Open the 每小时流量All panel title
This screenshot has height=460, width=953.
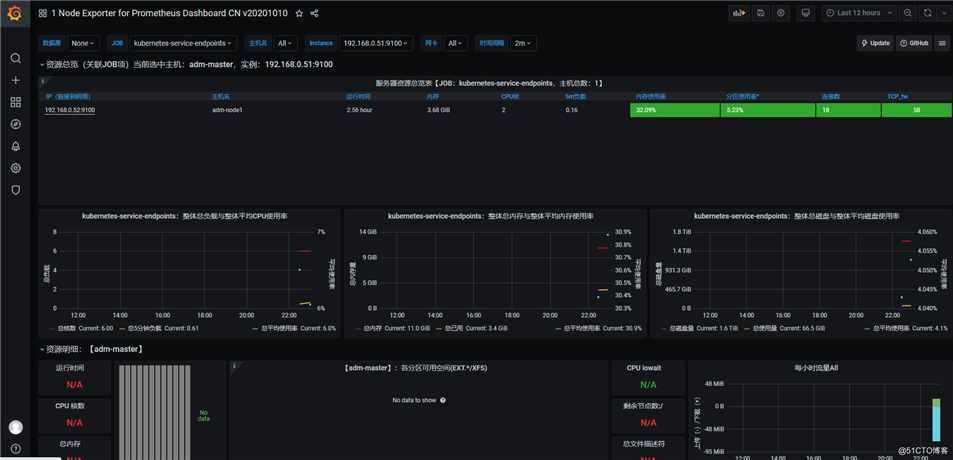[x=816, y=368]
